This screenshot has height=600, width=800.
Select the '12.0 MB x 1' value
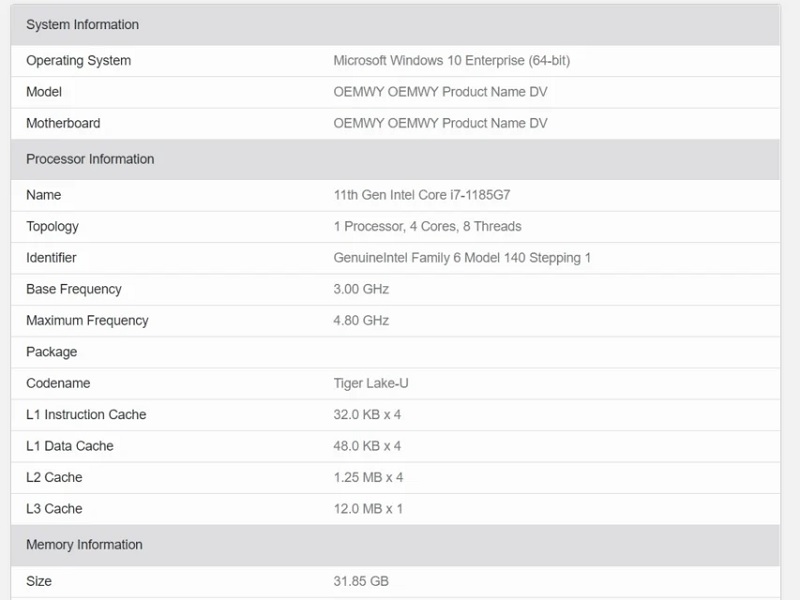(368, 509)
